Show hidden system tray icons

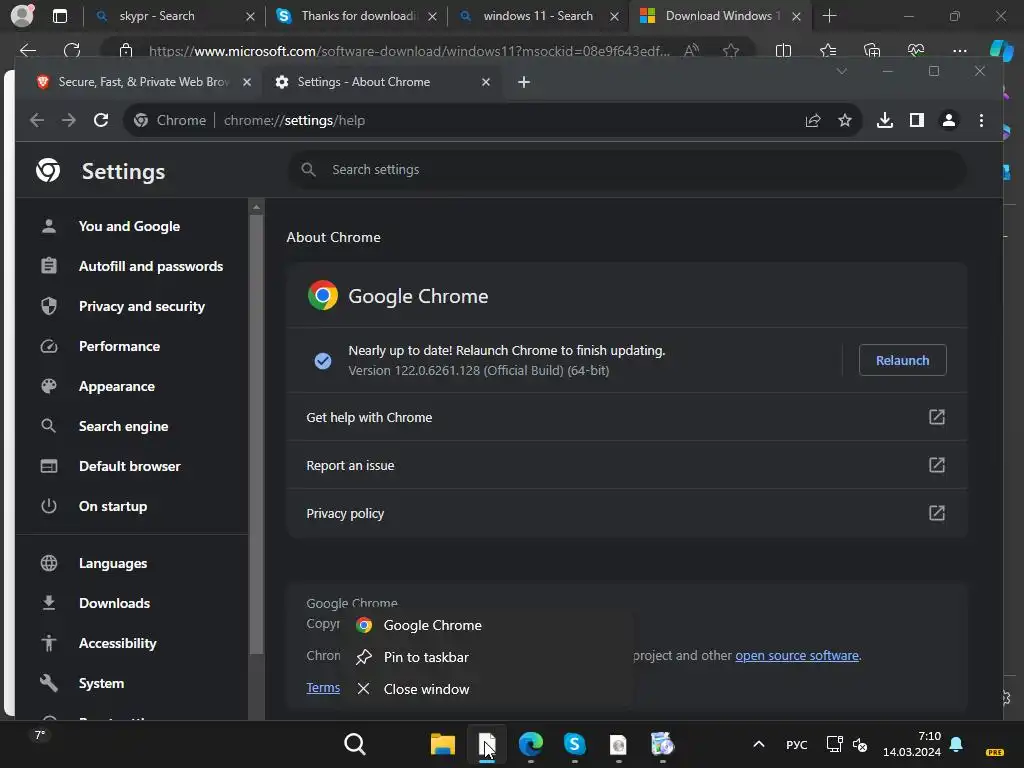758,744
